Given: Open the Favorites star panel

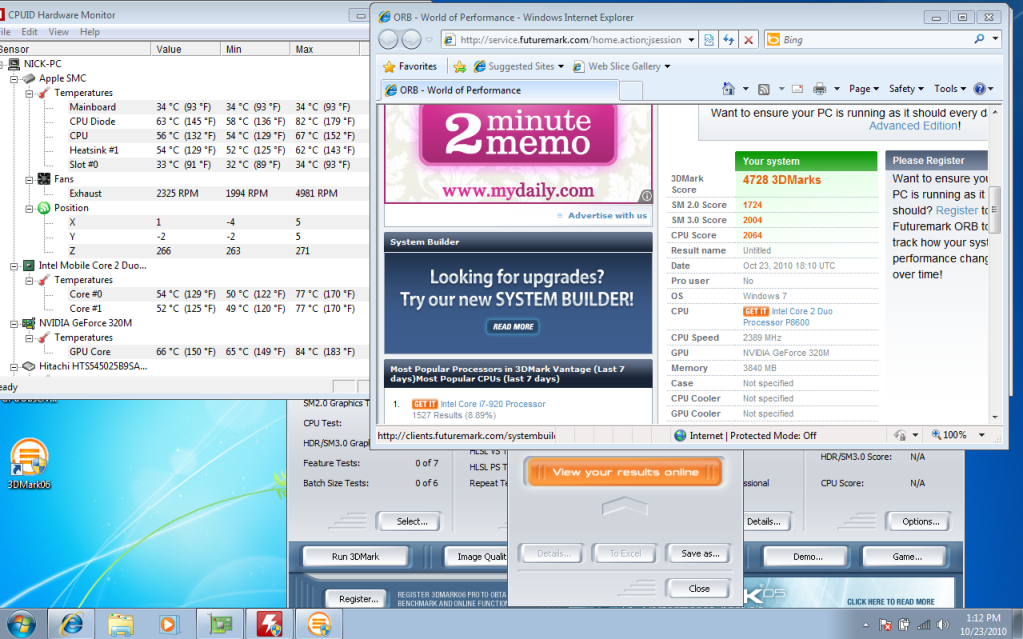Looking at the screenshot, I should click(x=410, y=67).
